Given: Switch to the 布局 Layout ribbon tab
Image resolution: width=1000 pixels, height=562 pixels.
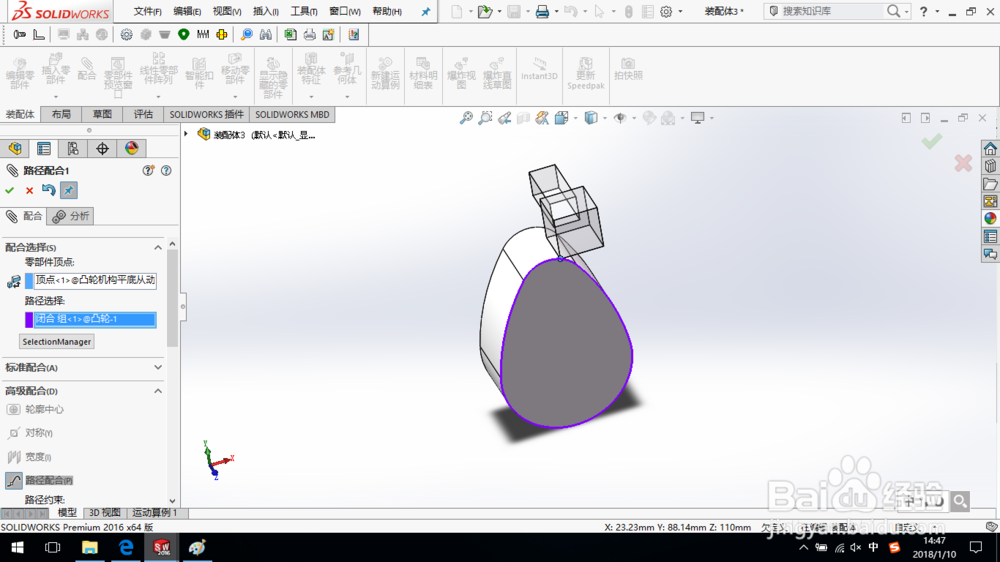Looking at the screenshot, I should click(61, 114).
